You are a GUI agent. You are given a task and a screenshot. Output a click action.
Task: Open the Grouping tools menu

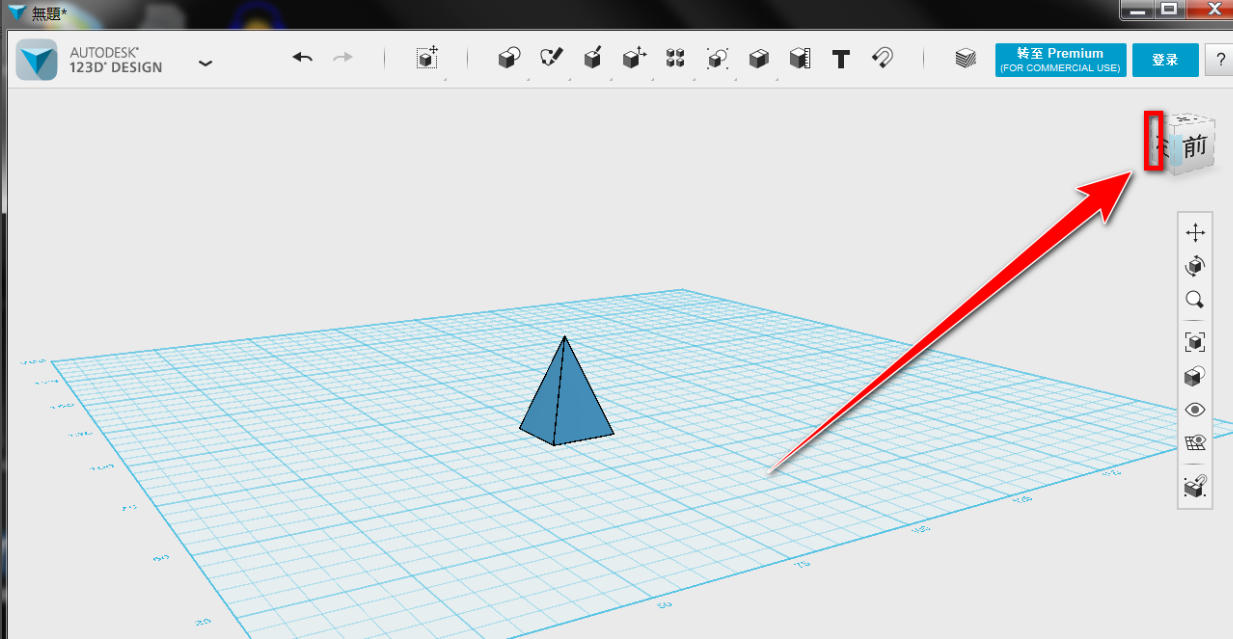click(x=716, y=58)
